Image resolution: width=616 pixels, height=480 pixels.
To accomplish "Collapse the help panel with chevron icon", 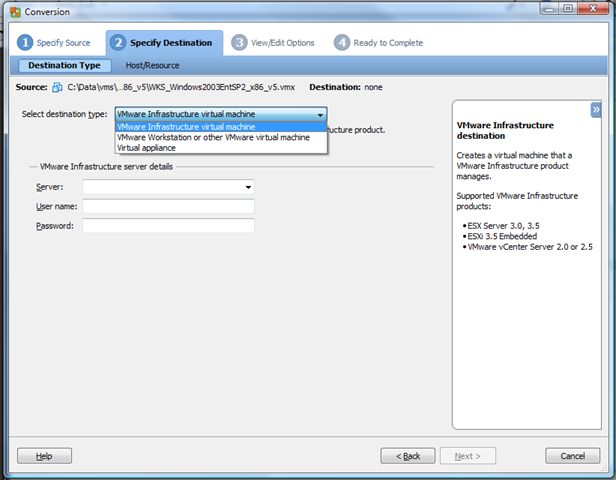I will point(595,109).
